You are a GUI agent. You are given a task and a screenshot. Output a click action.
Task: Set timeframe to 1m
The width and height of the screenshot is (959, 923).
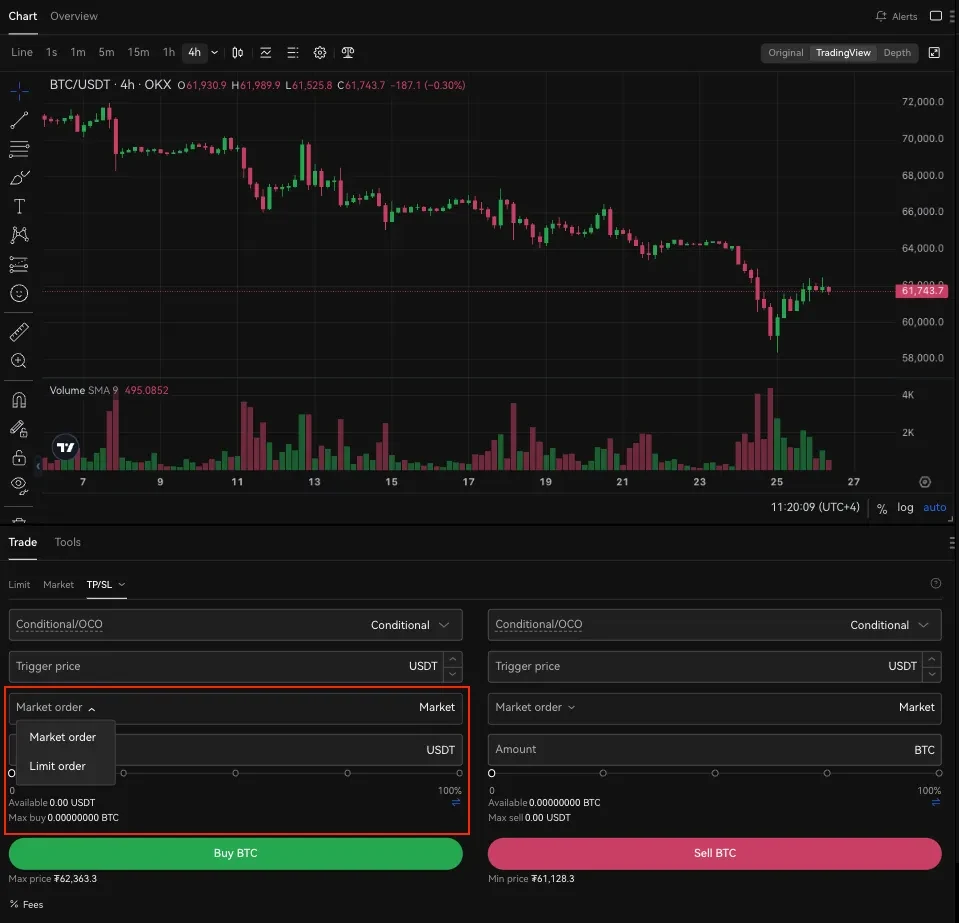(78, 53)
